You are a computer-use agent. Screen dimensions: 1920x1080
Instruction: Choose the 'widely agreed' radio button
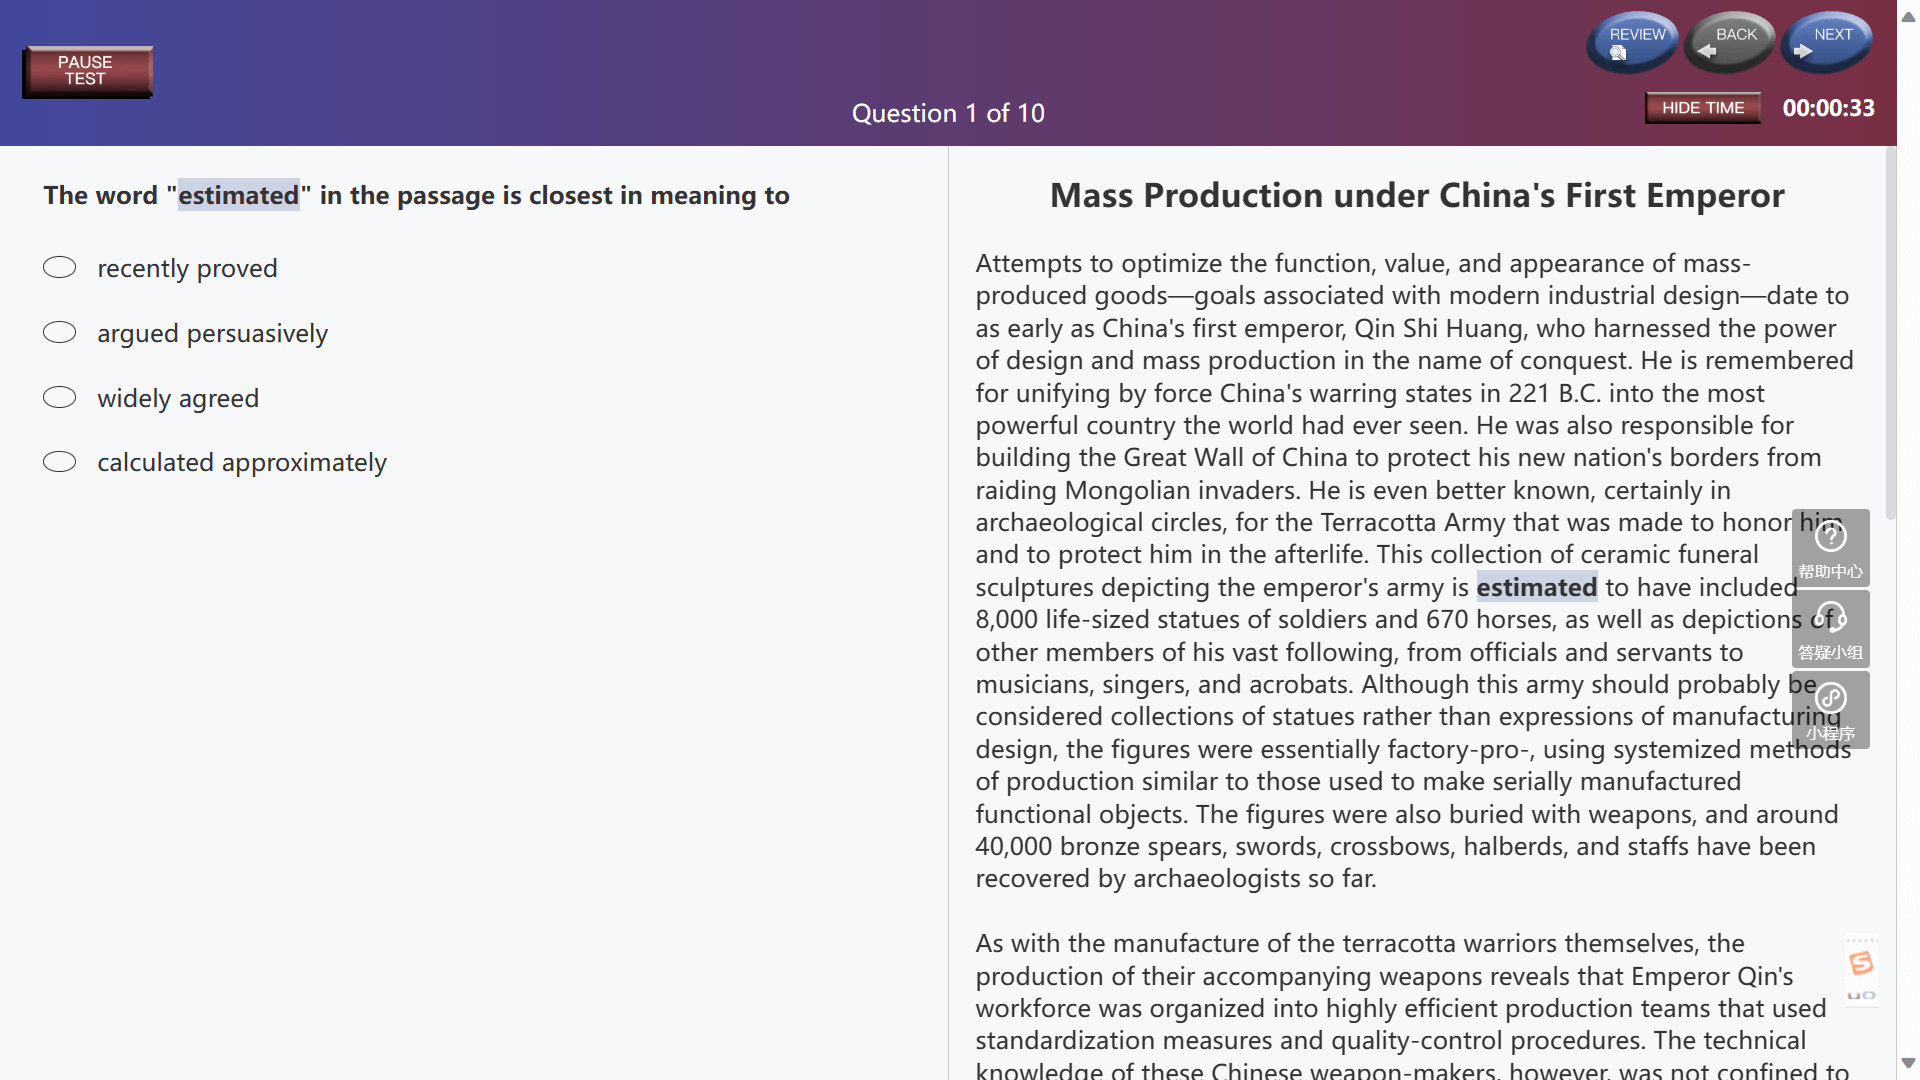[x=60, y=397]
